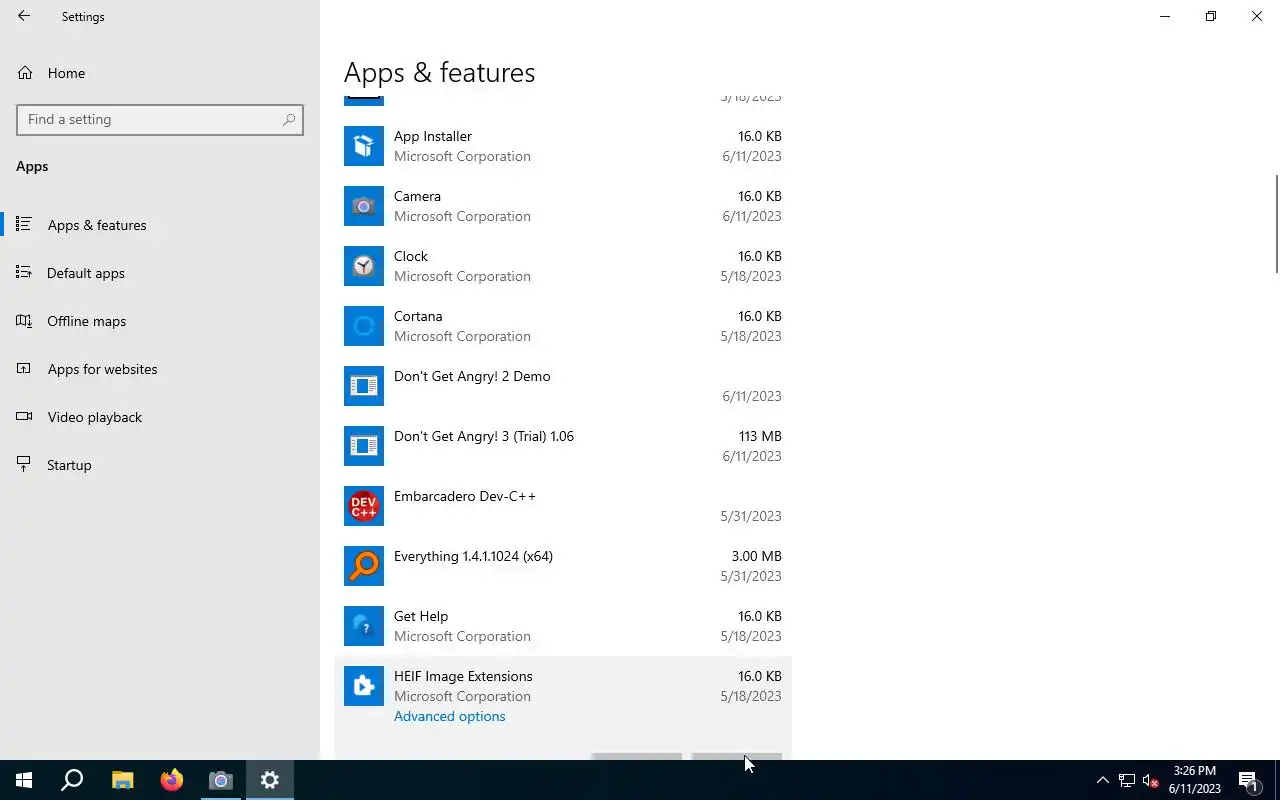The image size is (1280, 800).
Task: Click the Get Help app icon
Action: coord(364,626)
